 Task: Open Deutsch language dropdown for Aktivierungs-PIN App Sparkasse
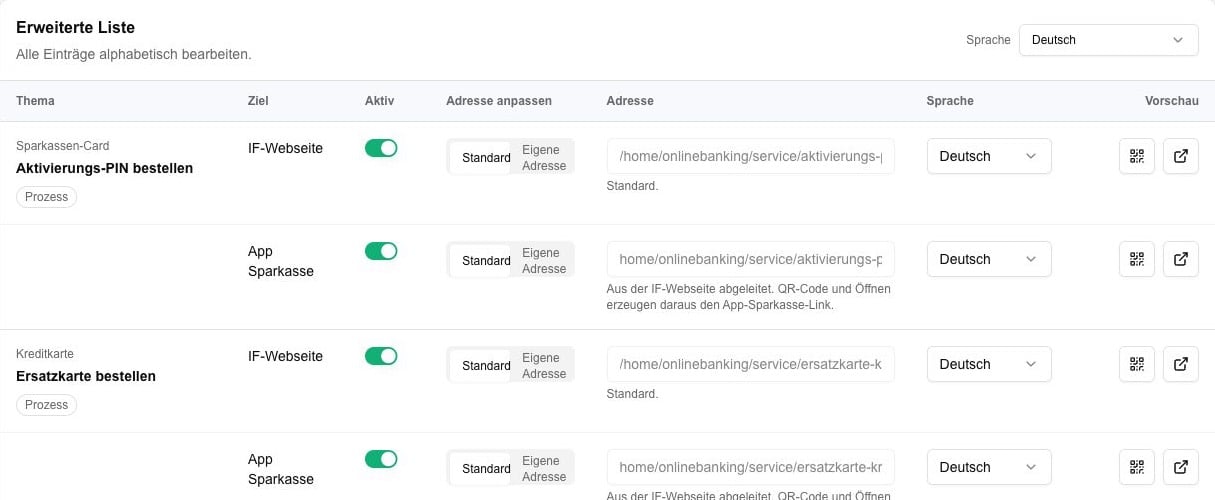pyautogui.click(x=989, y=259)
